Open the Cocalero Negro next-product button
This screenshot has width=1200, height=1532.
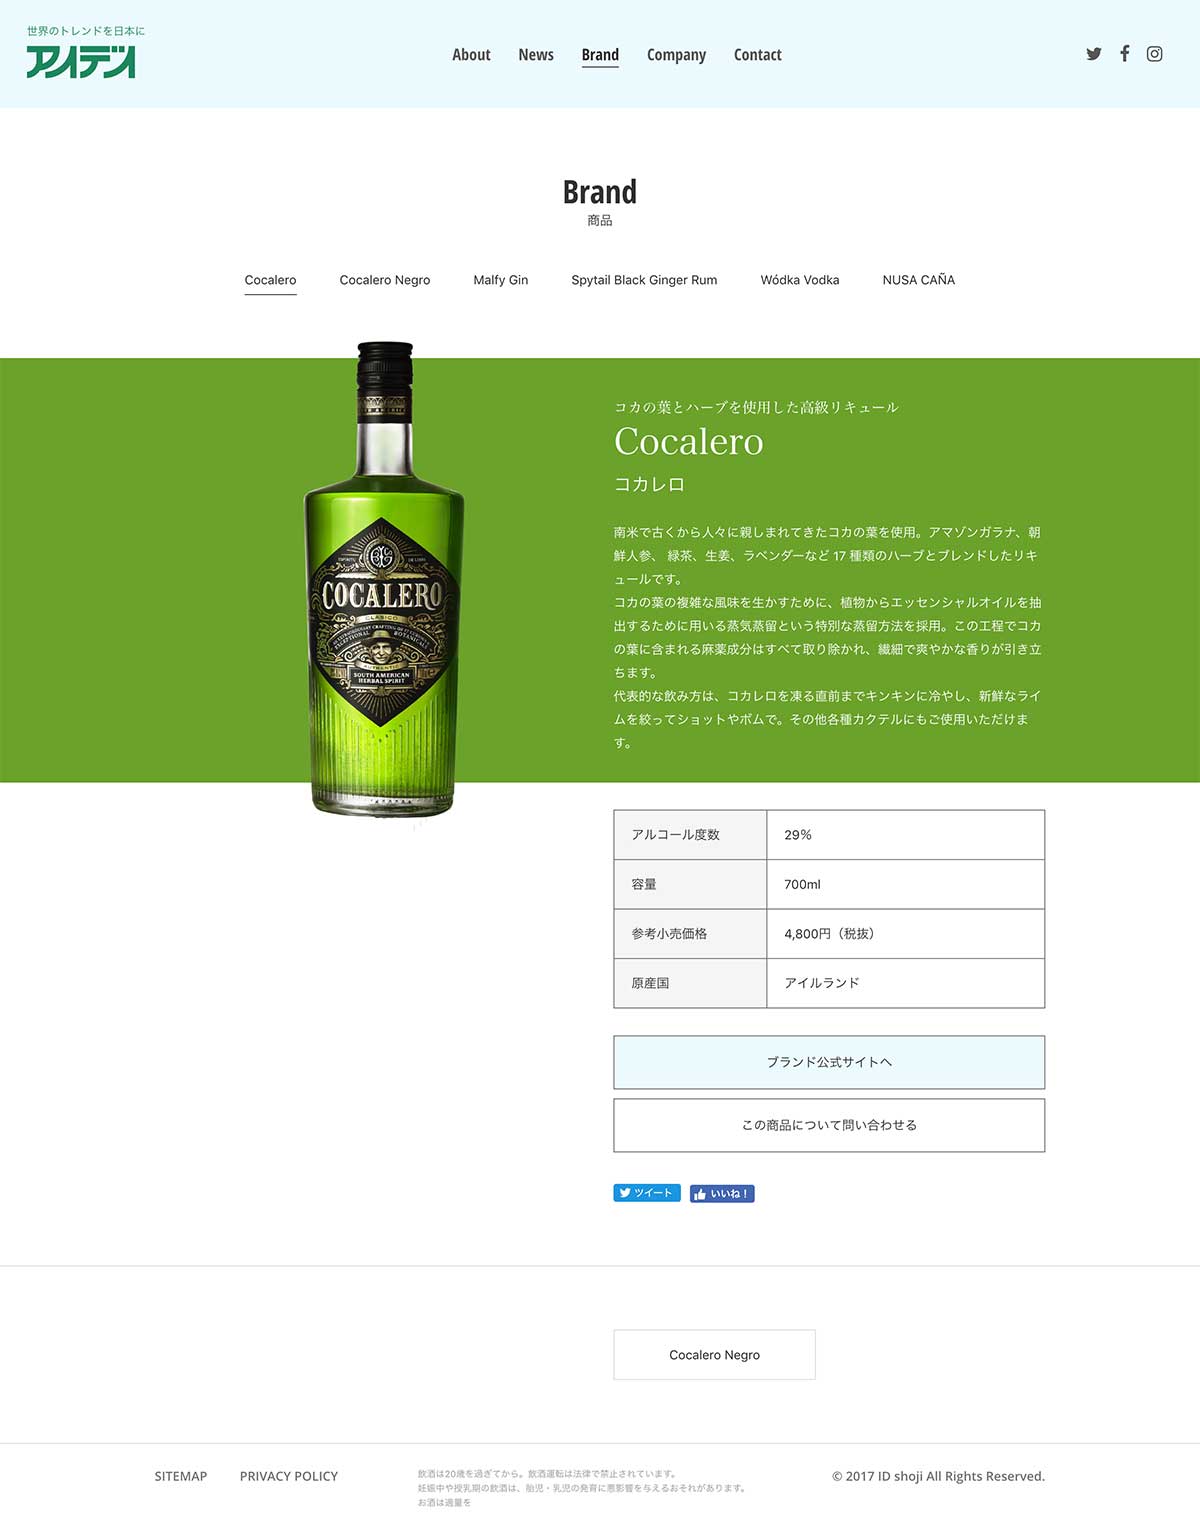pos(714,1355)
